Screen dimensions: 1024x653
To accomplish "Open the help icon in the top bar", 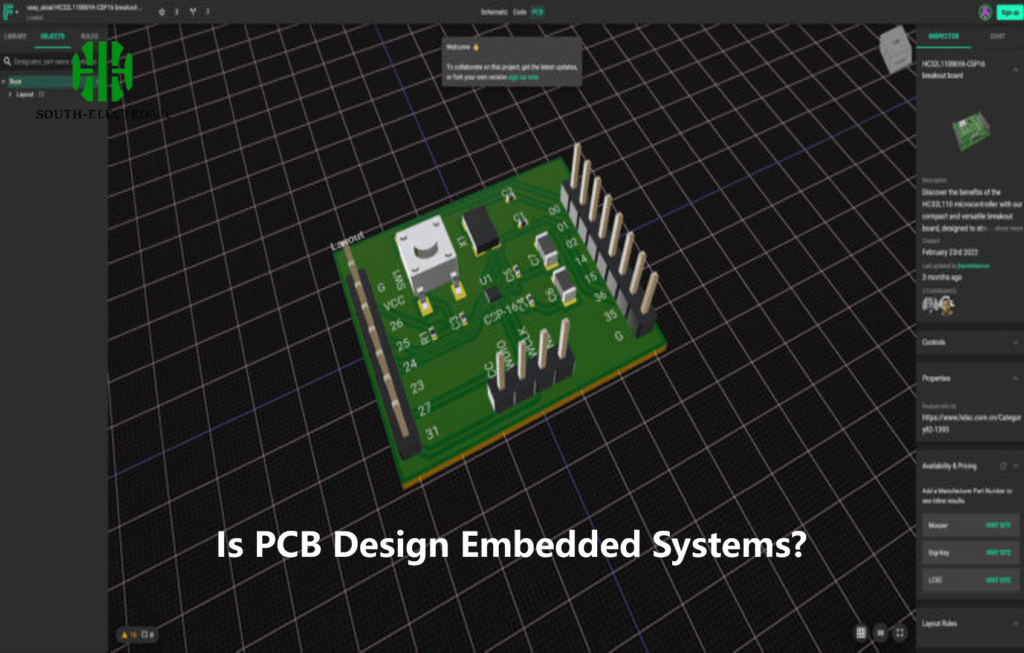I will point(208,12).
